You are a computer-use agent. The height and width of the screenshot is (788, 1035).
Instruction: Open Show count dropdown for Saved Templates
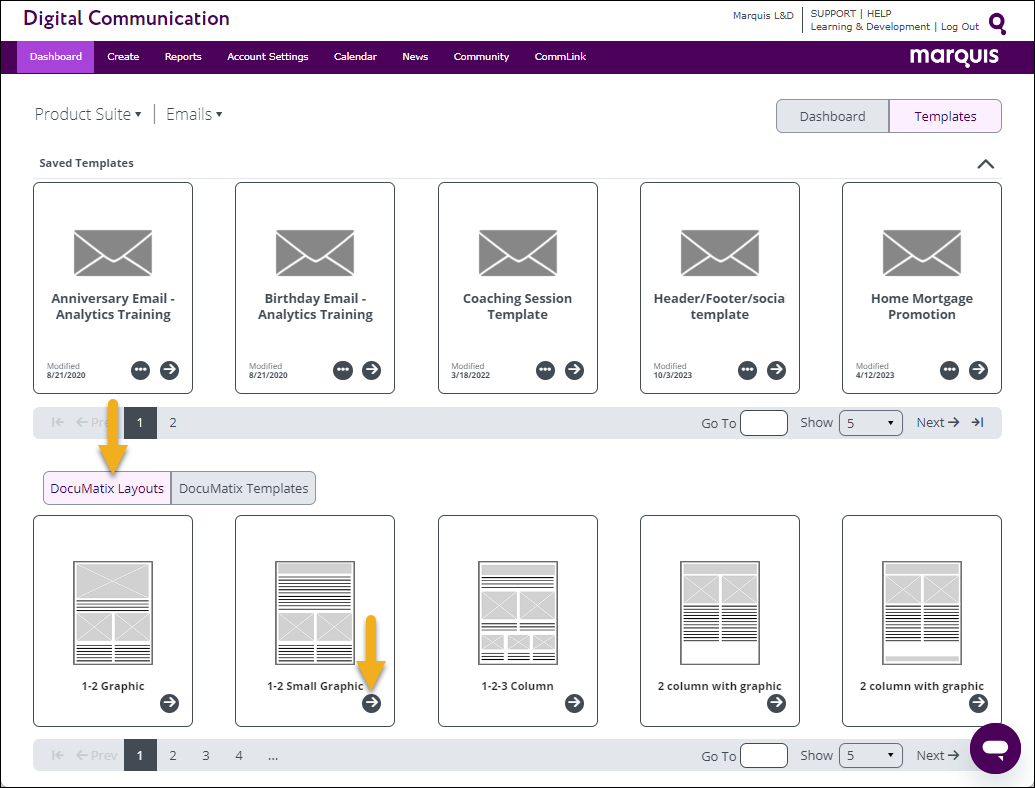[871, 423]
